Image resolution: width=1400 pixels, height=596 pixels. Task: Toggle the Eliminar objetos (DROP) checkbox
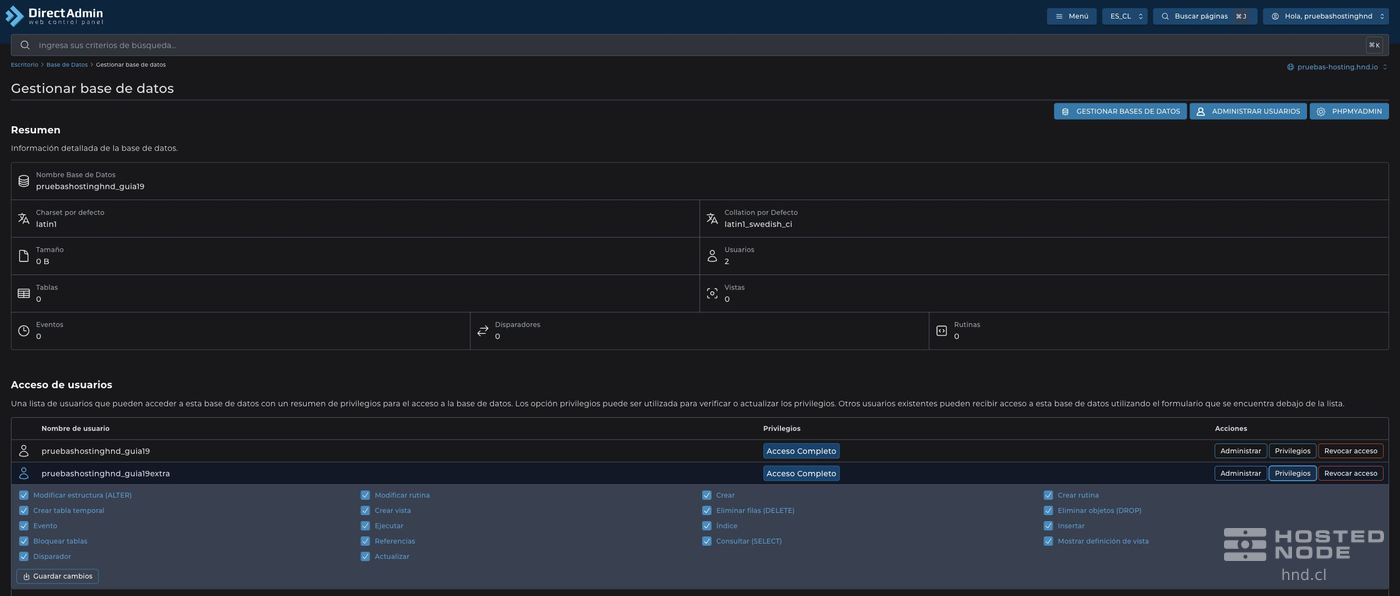click(1048, 511)
